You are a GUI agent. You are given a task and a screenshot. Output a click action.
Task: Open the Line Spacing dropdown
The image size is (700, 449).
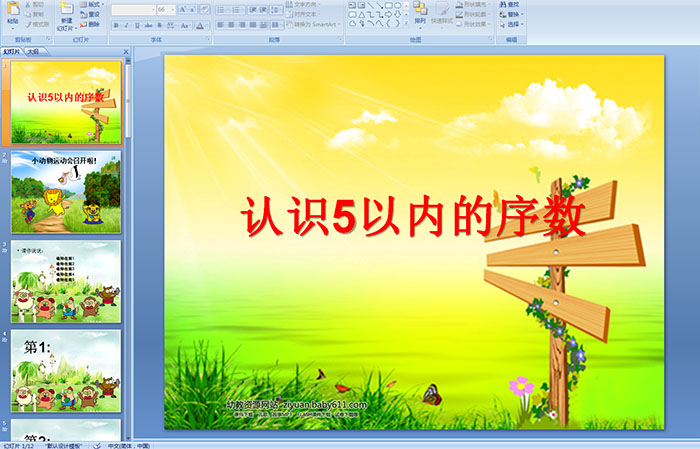click(277, 9)
